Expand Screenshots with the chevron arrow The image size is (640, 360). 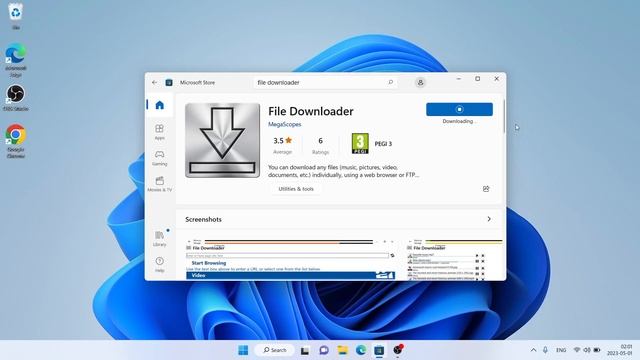coord(489,219)
